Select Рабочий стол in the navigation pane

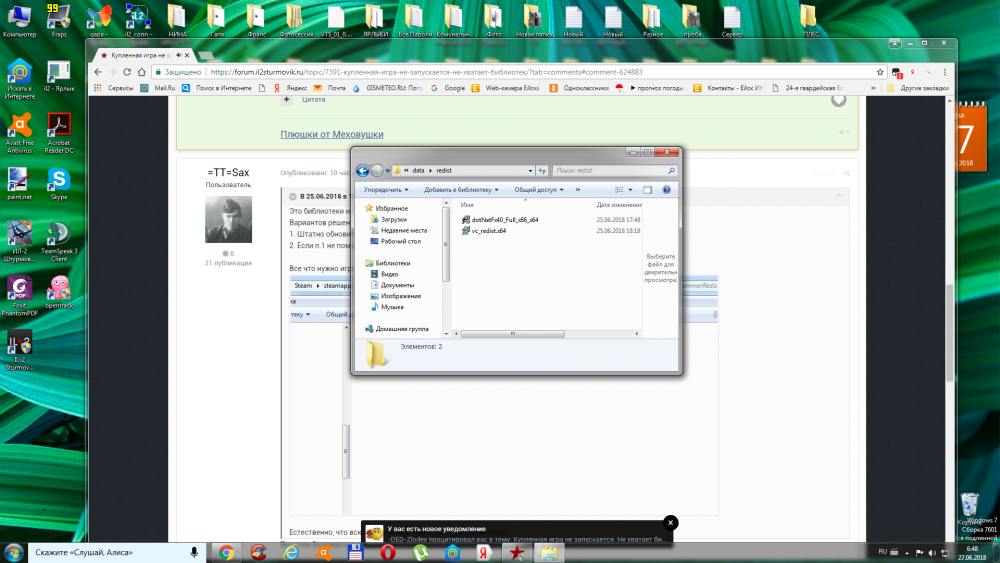point(400,241)
